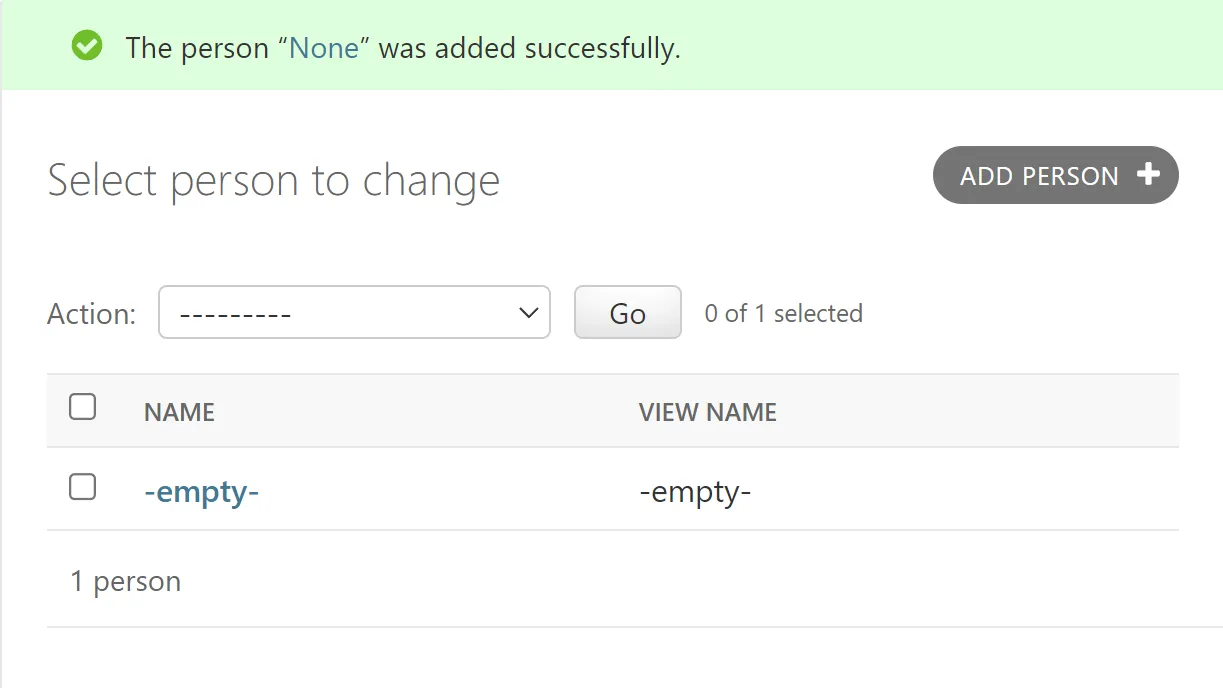The height and width of the screenshot is (688, 1223).
Task: Click the Action dropdown chevron arrow
Action: (x=529, y=313)
